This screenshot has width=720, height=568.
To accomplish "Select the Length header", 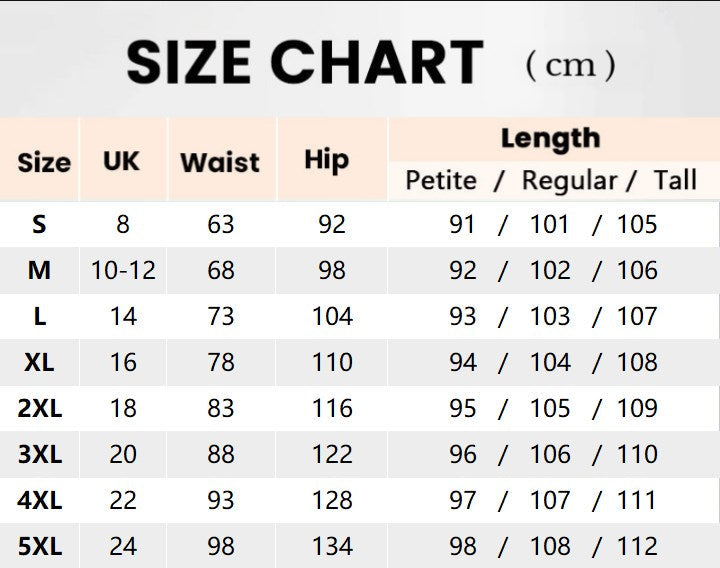I will point(550,138).
